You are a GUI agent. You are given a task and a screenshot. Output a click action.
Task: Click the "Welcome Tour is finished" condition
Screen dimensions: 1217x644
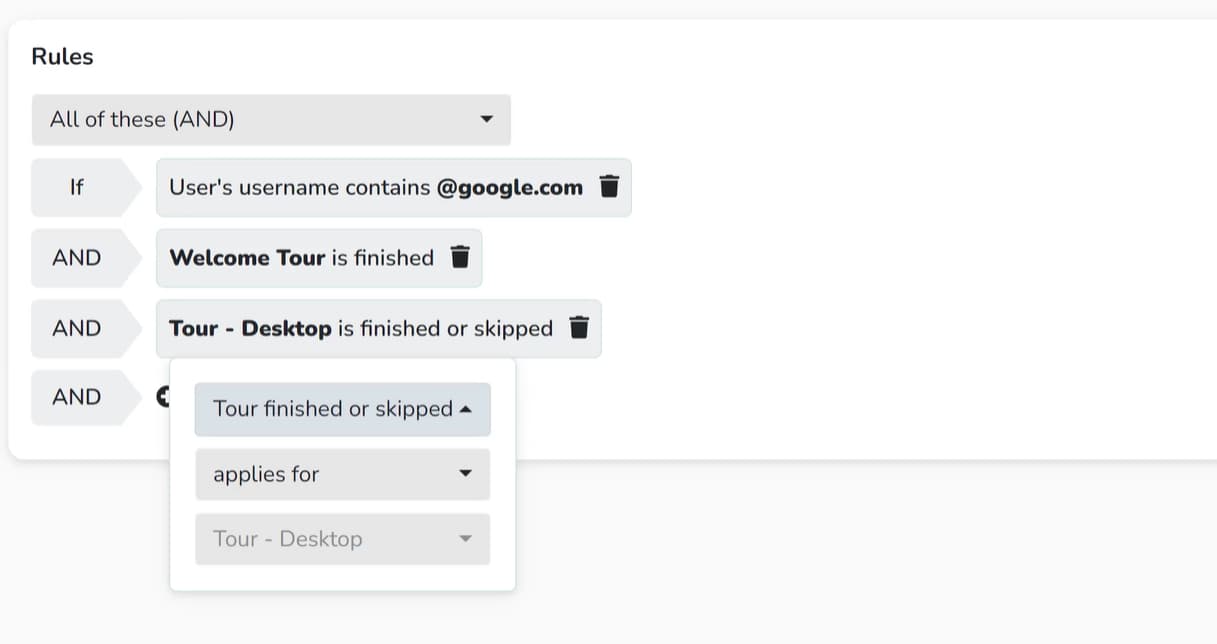tap(300, 257)
